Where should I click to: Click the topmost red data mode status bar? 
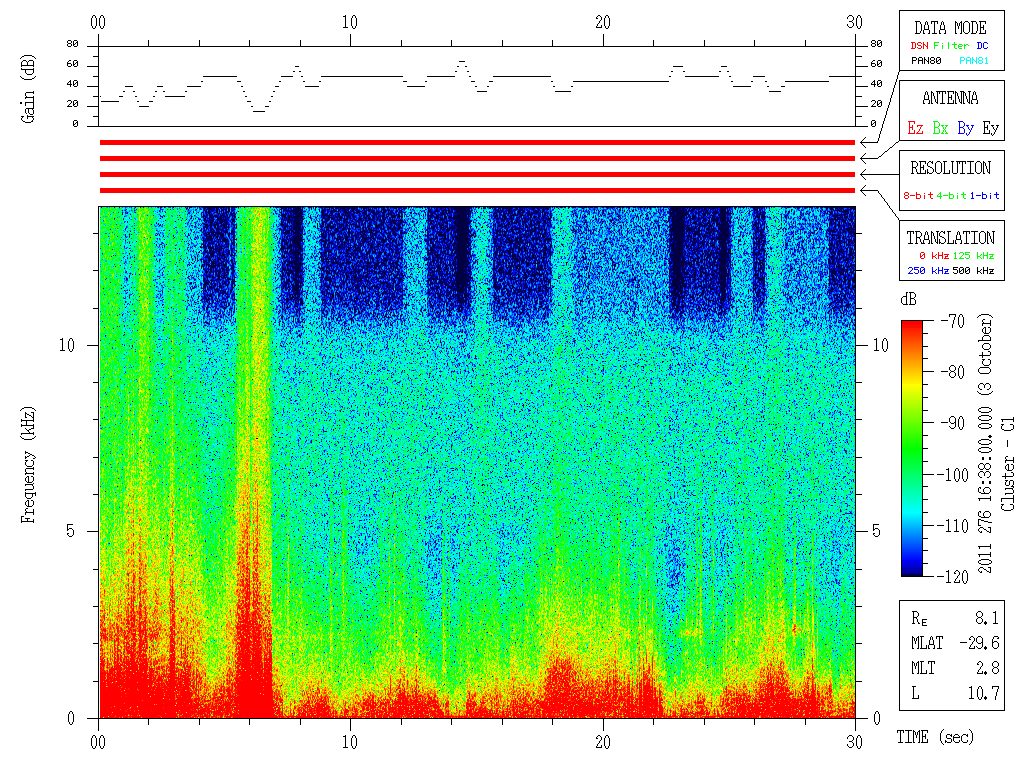pos(477,142)
